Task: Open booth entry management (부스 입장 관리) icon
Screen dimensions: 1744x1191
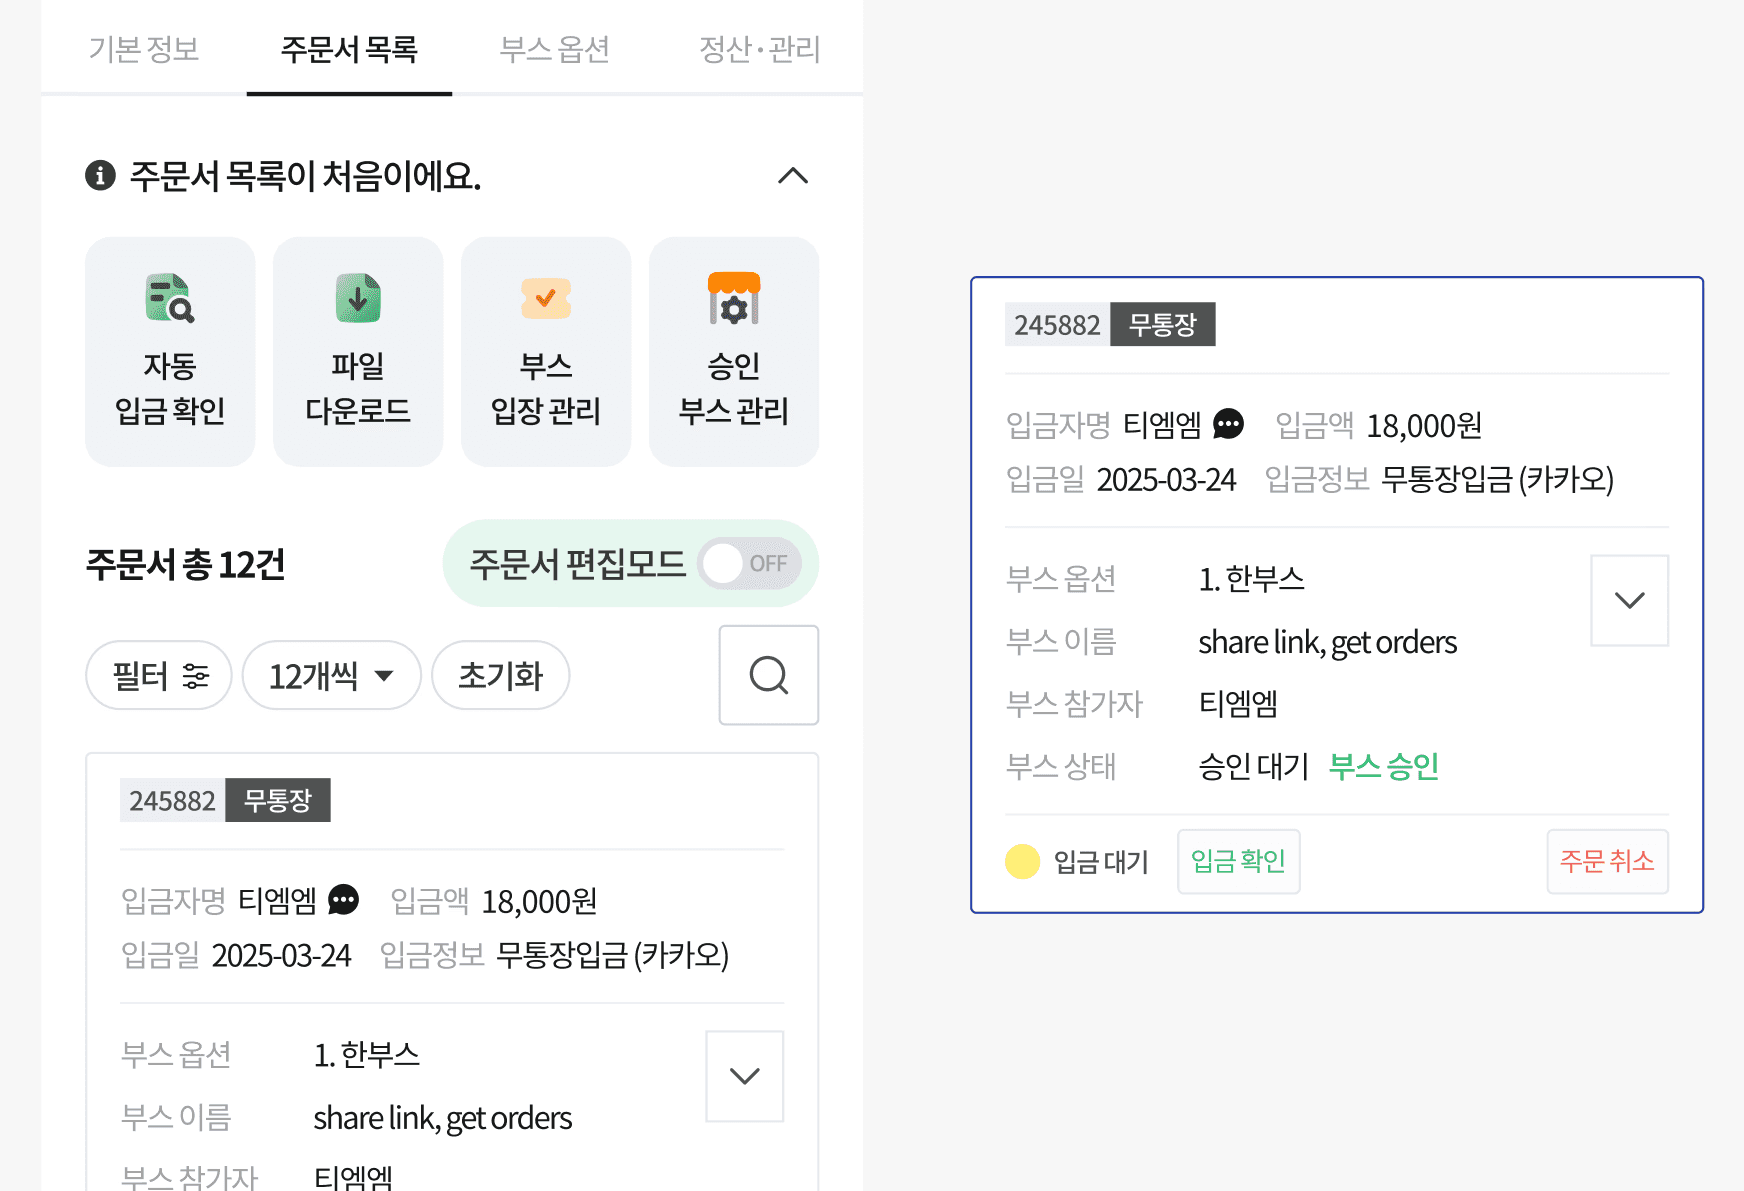Action: [x=546, y=299]
